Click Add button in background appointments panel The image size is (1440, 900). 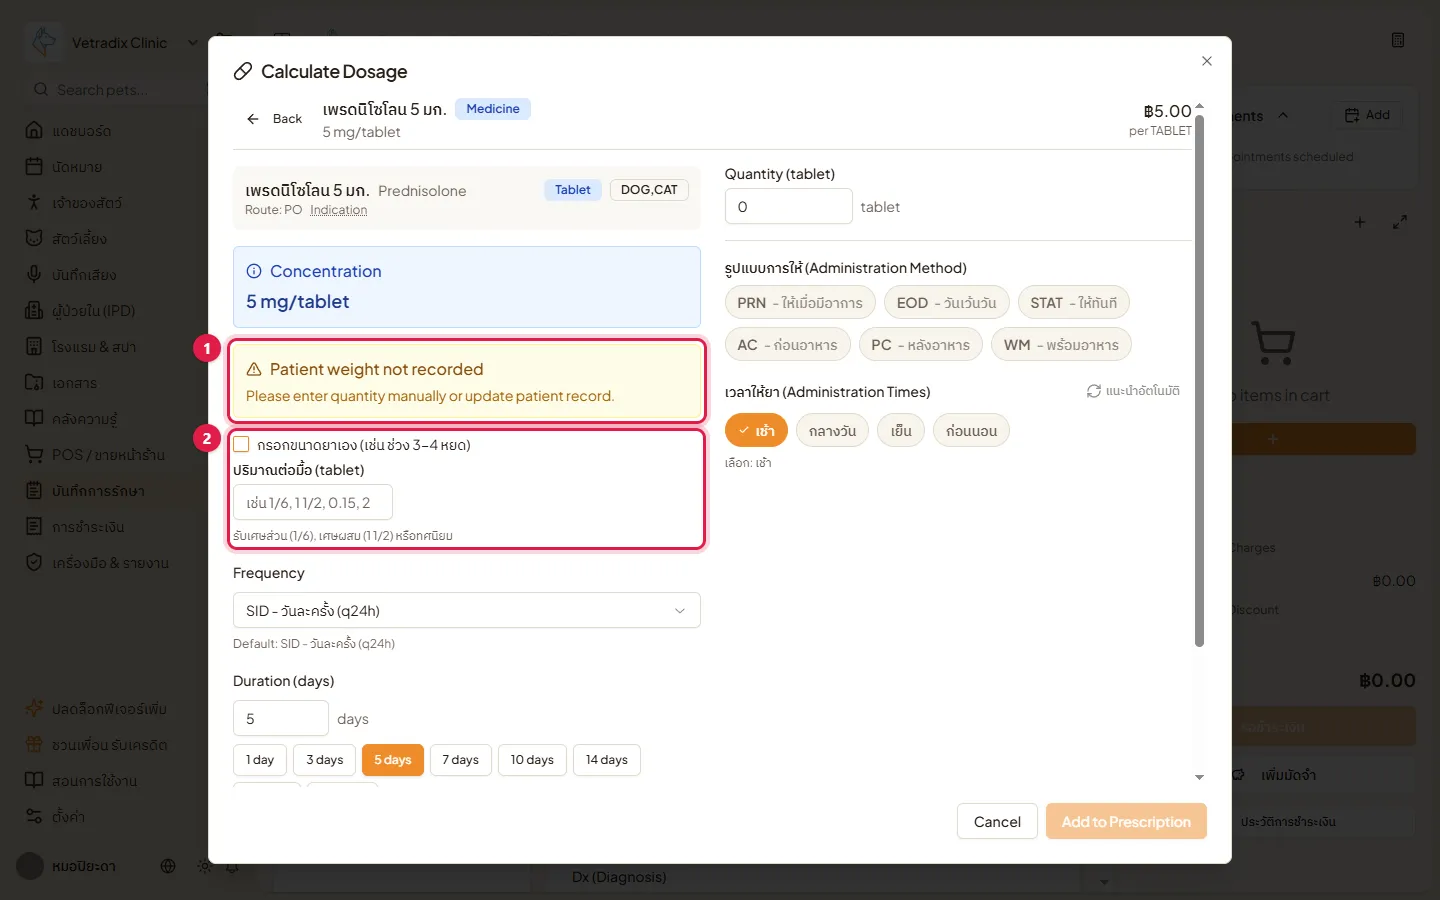[x=1367, y=115]
